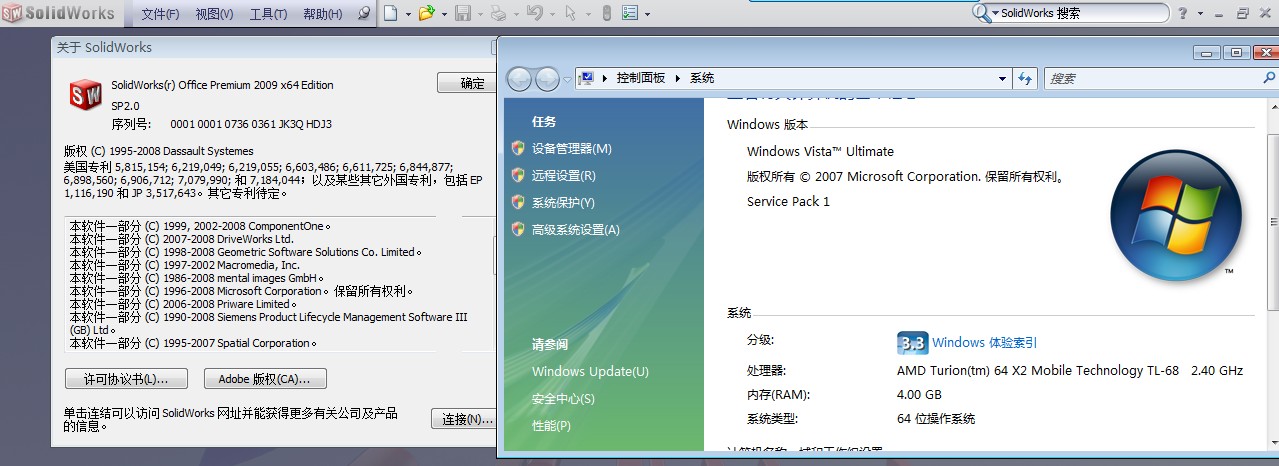Expand the Save dropdown arrow
This screenshot has height=466, width=1279.
[480, 15]
